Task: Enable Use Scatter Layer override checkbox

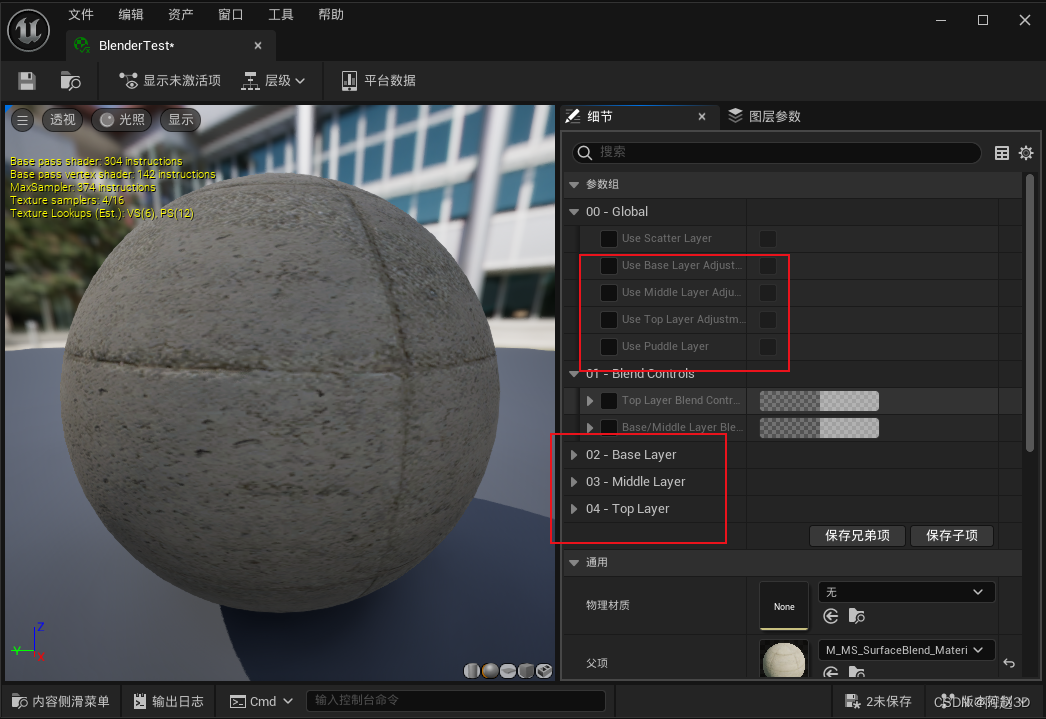Action: (x=608, y=239)
